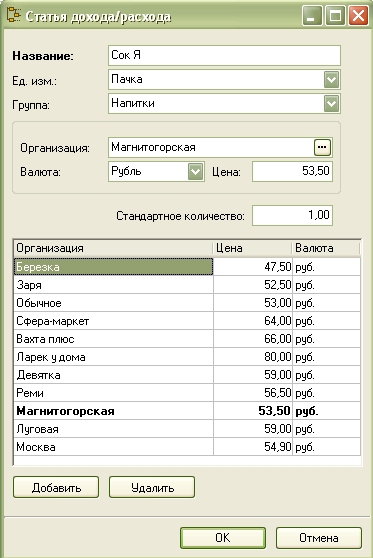Image resolution: width=373 pixels, height=558 pixels.
Task: Open the Валюта Рубль dropdown arrow
Action: pos(195,172)
